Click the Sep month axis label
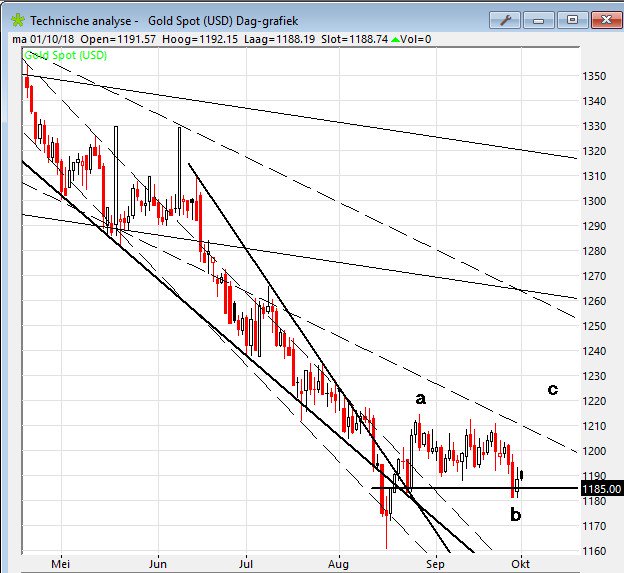This screenshot has height=573, width=624. tap(435, 564)
